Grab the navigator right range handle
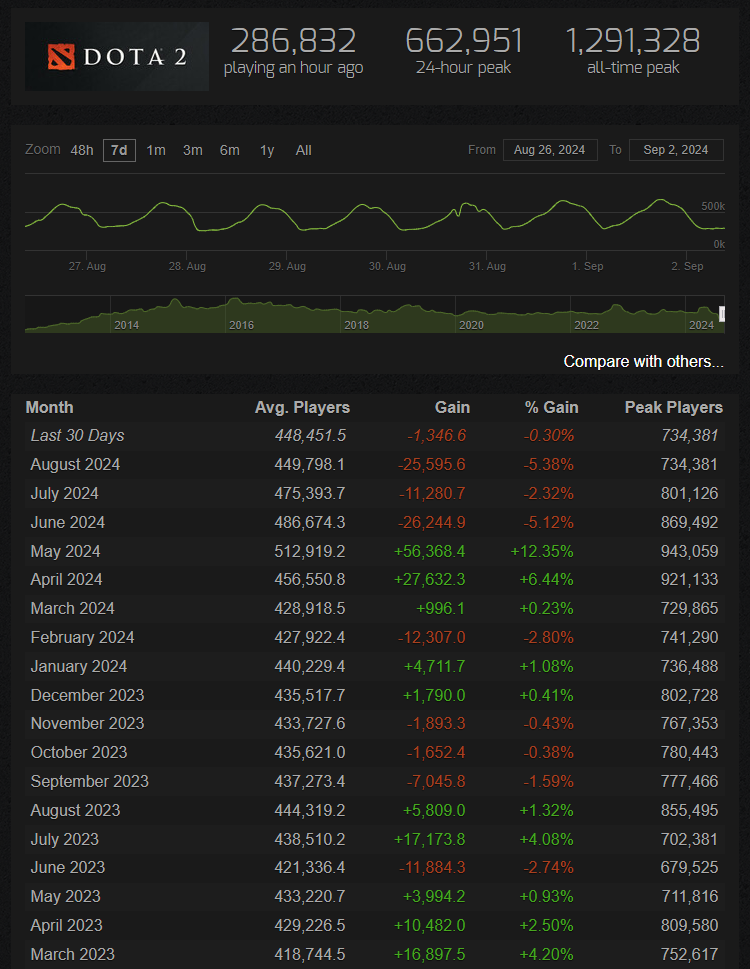The image size is (750, 969). [722, 314]
